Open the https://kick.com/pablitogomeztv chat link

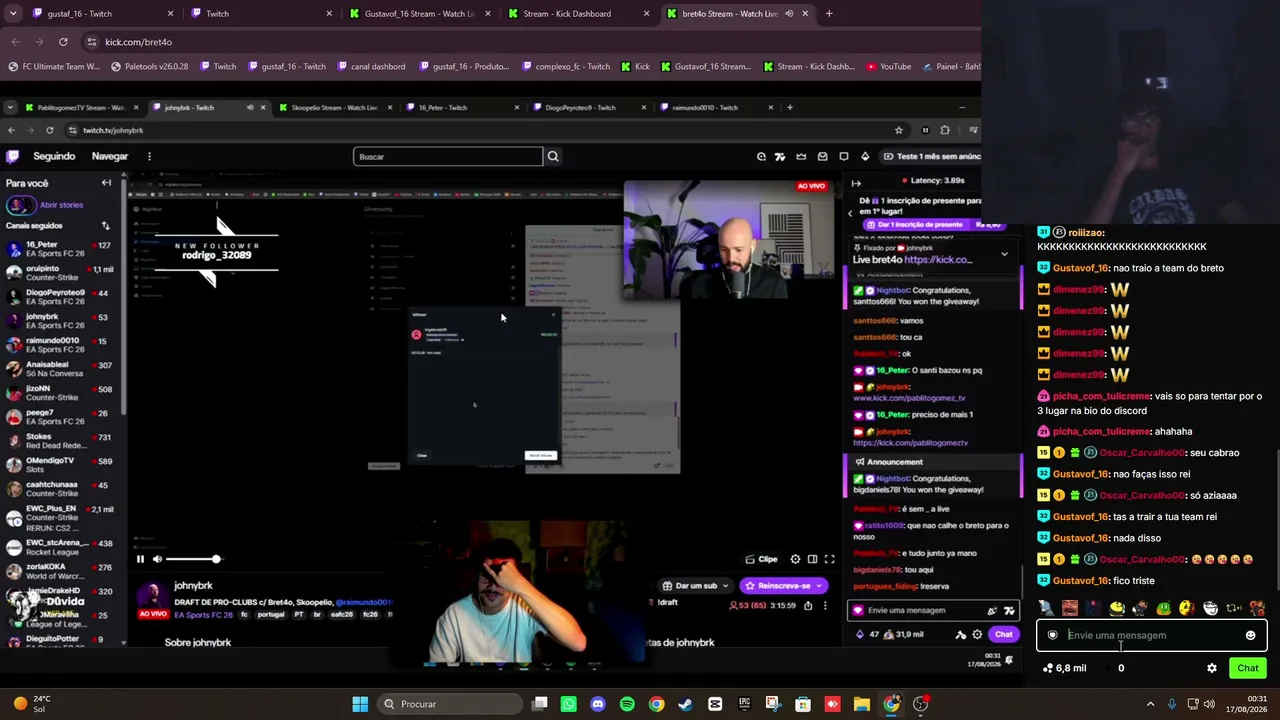(x=910, y=442)
